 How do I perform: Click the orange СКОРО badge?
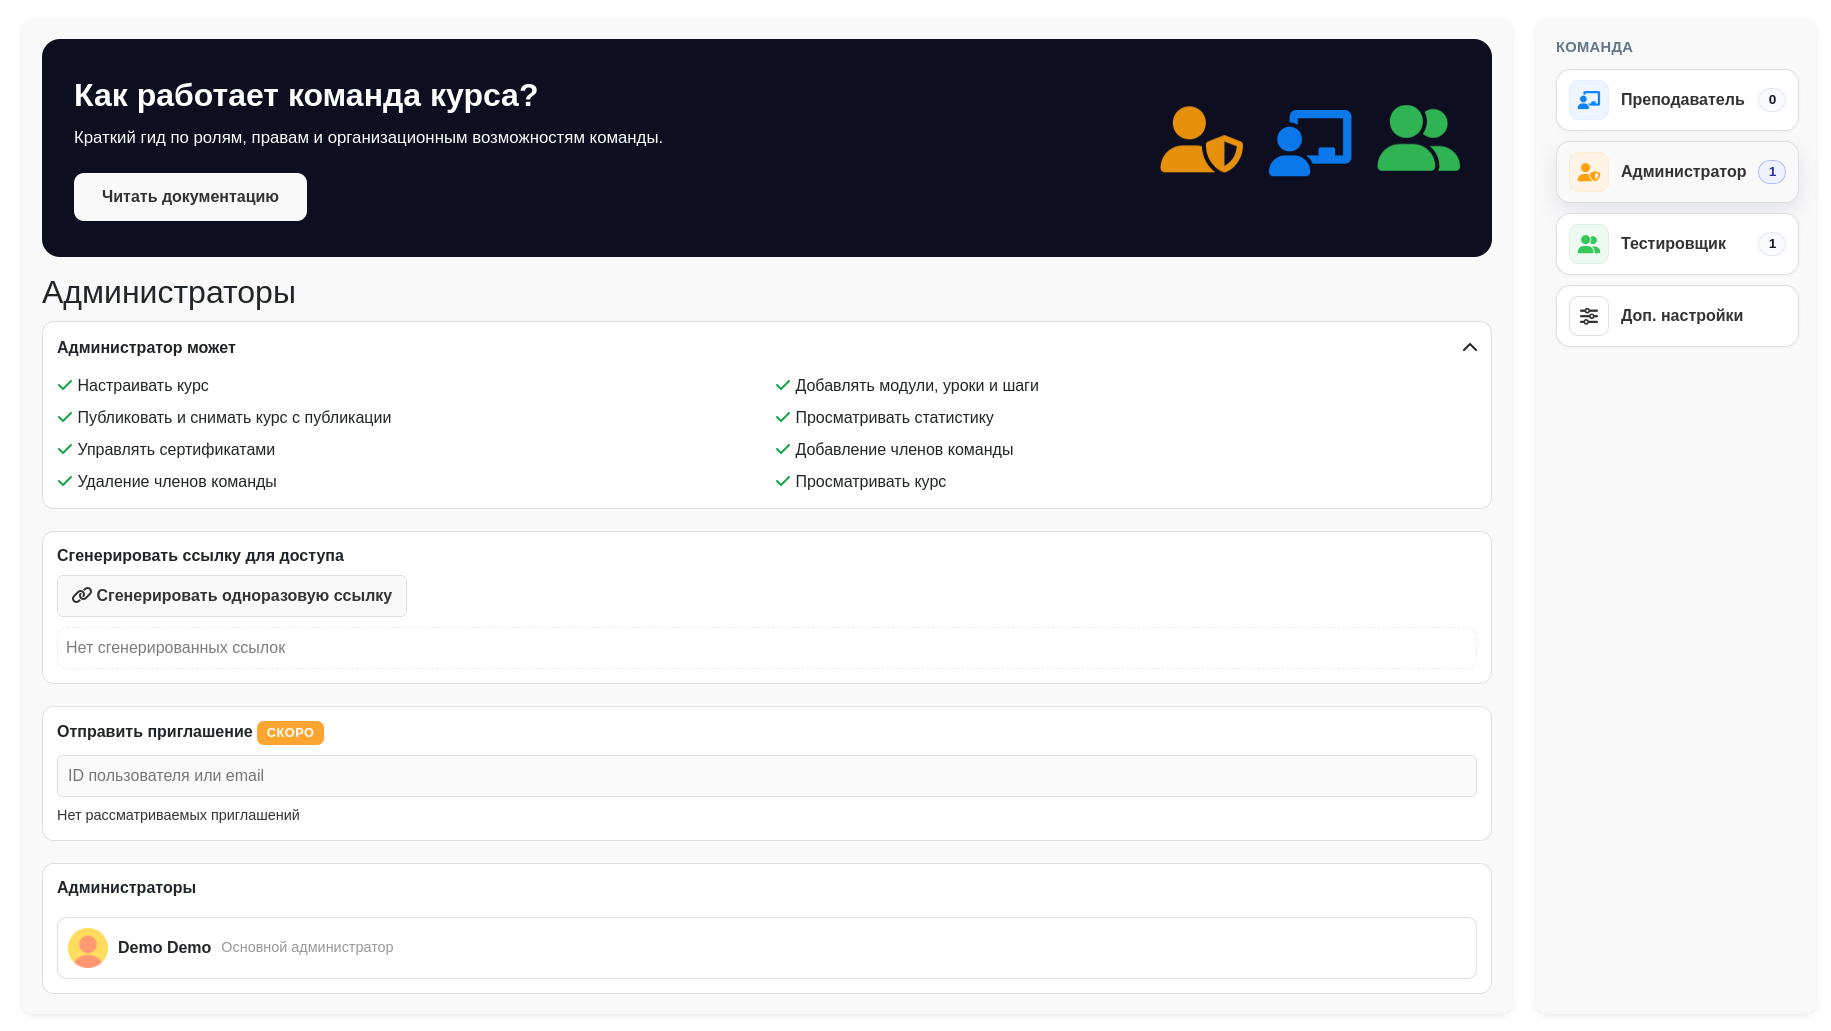tap(290, 733)
